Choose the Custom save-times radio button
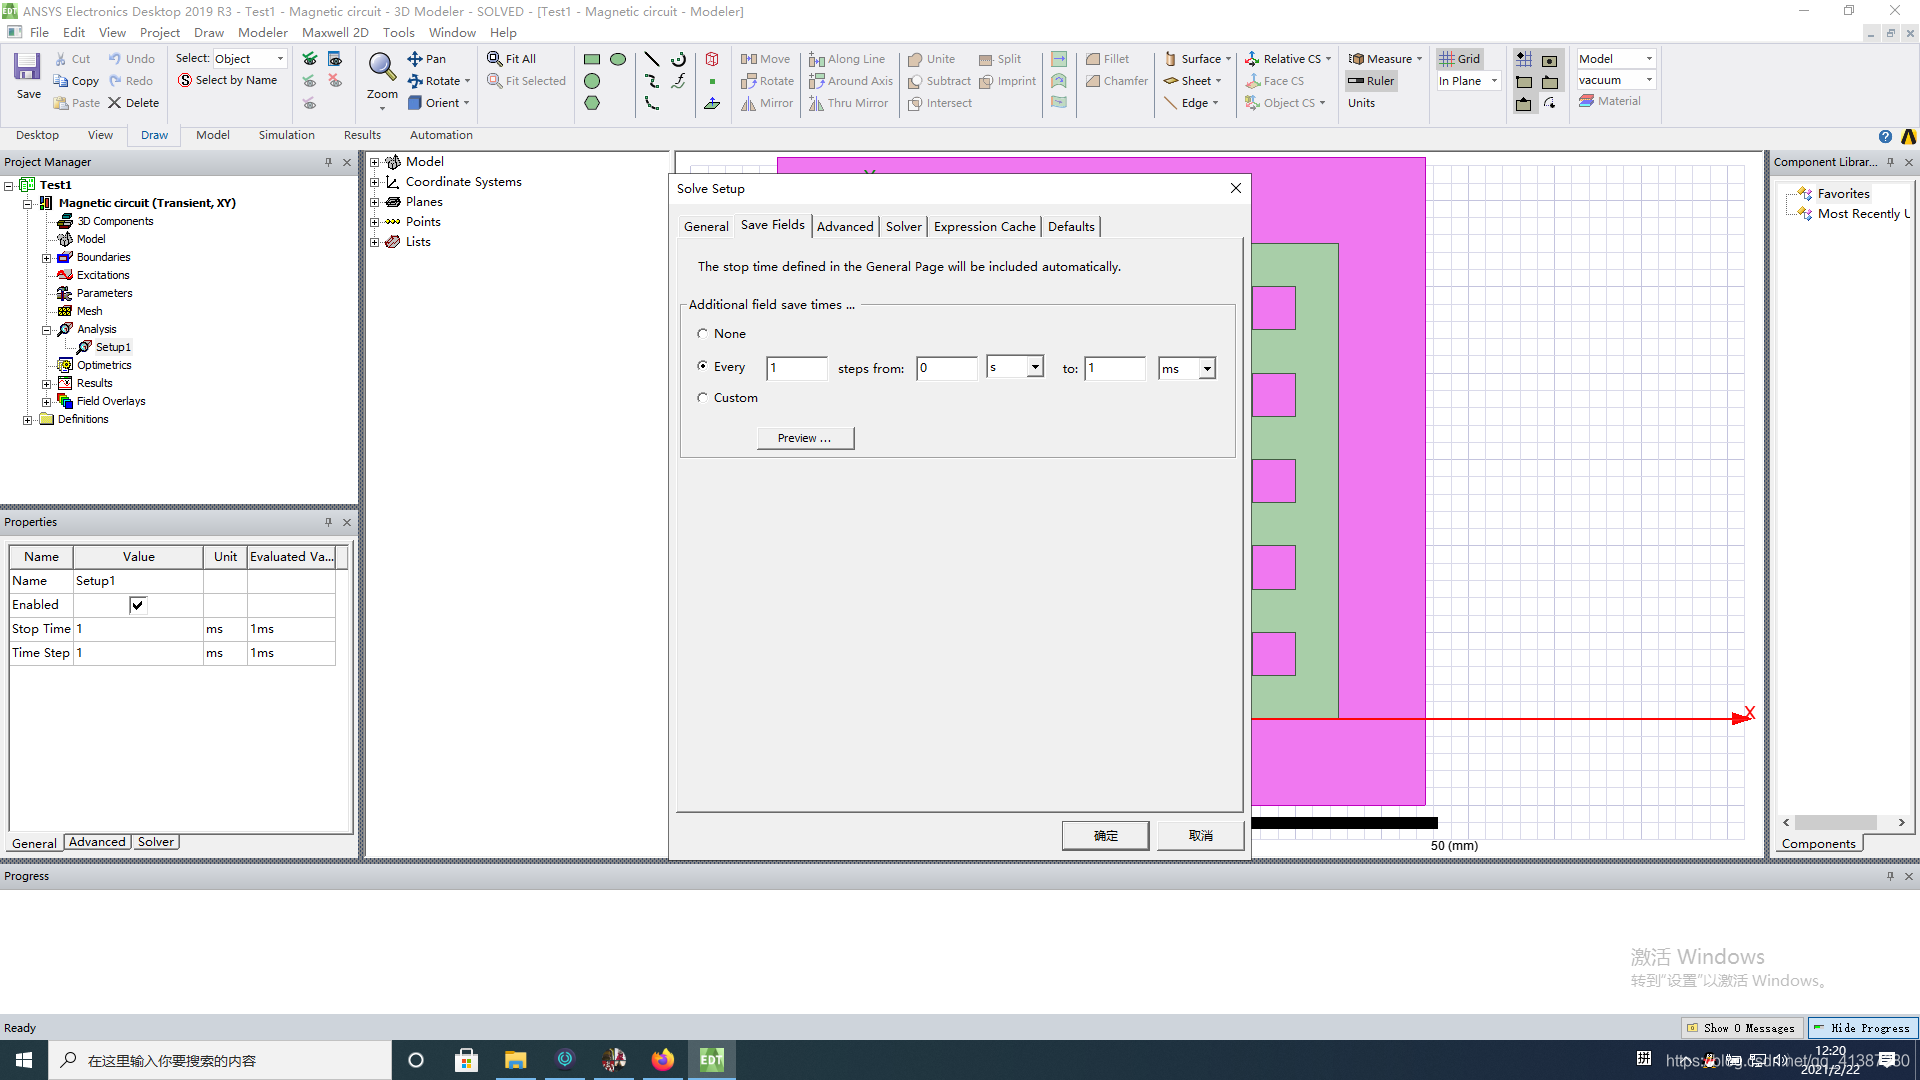This screenshot has height=1080, width=1920. [702, 398]
